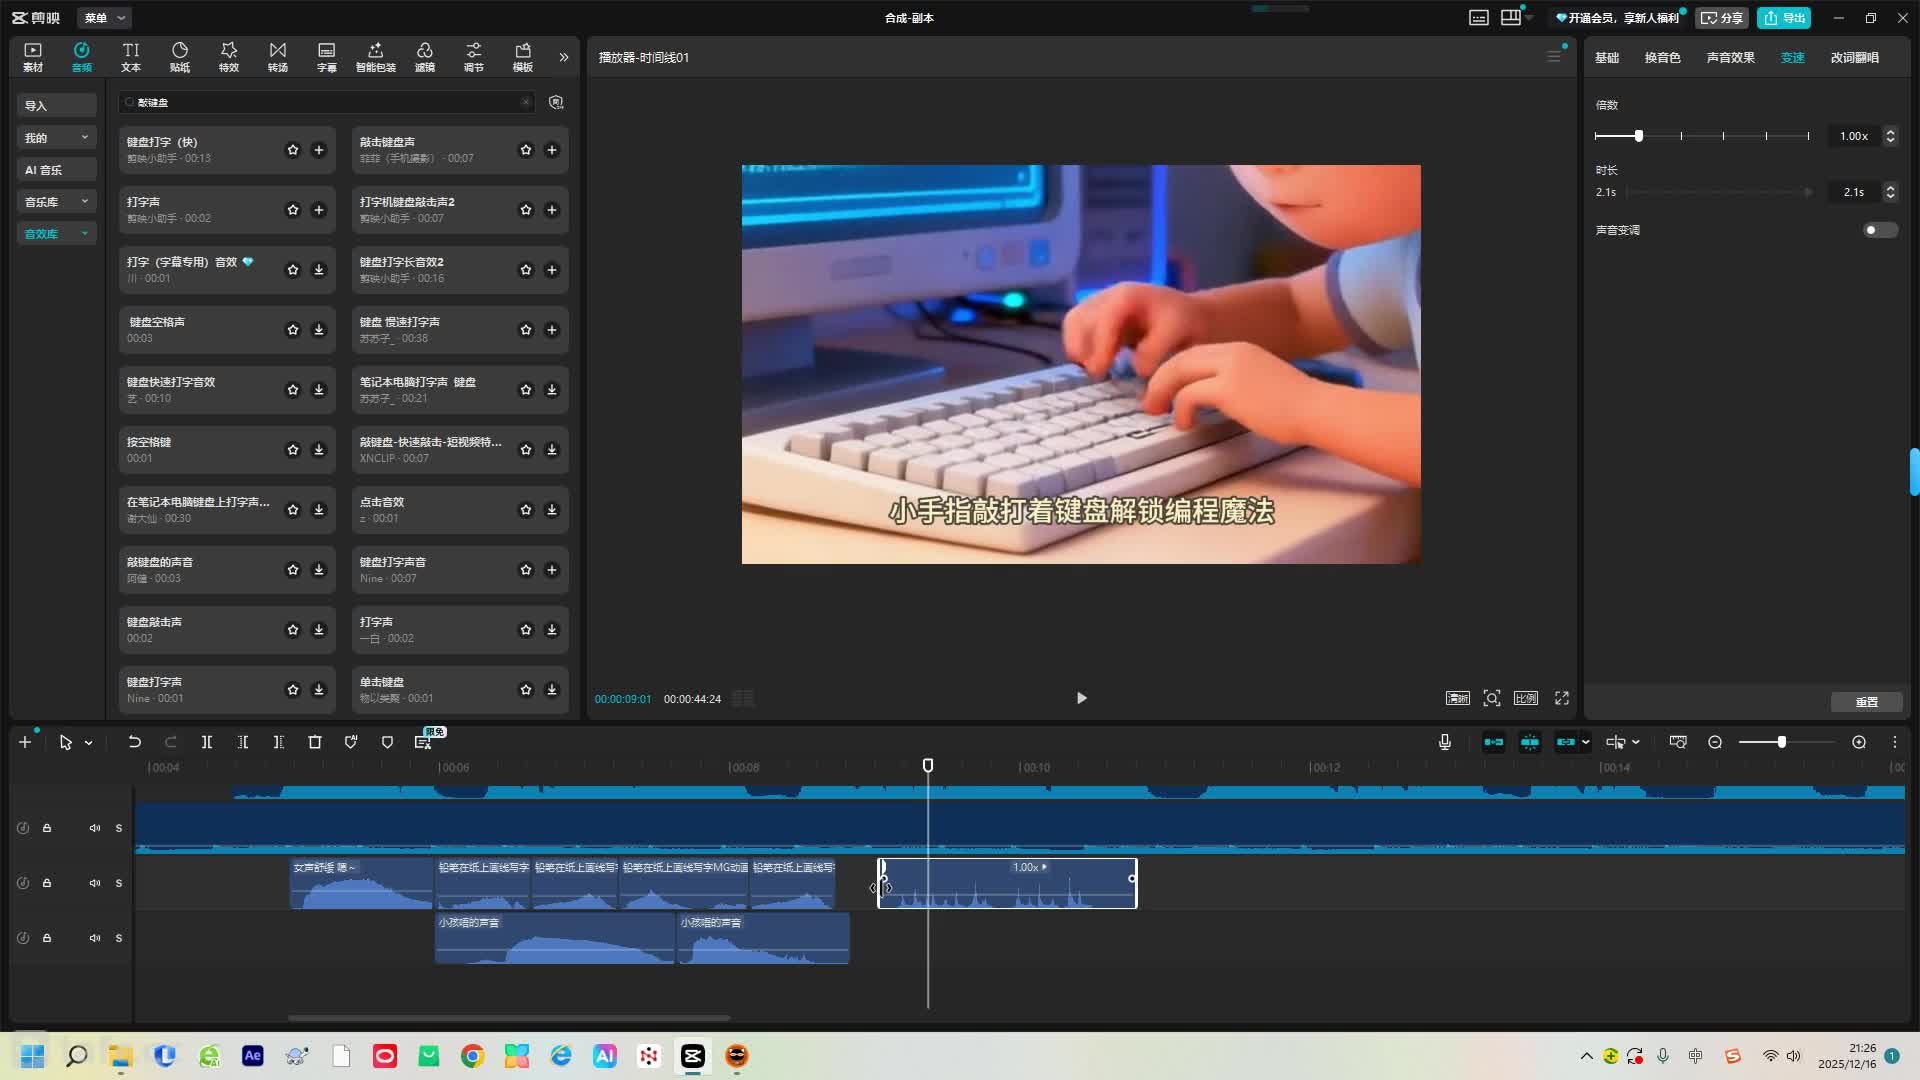The height and width of the screenshot is (1080, 1920).
Task: Open the 贴纸 (stickers) panel icon
Action: pos(180,56)
